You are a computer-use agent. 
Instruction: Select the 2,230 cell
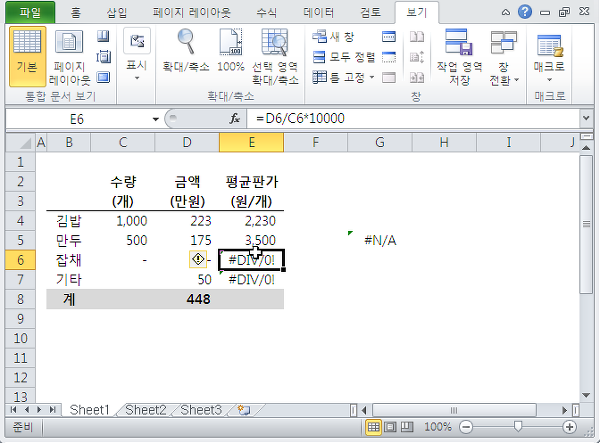click(x=251, y=221)
